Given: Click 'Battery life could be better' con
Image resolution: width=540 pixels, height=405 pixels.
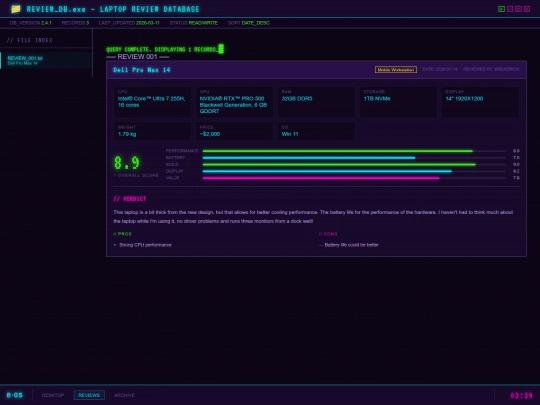Looking at the screenshot, I should click(x=351, y=245).
